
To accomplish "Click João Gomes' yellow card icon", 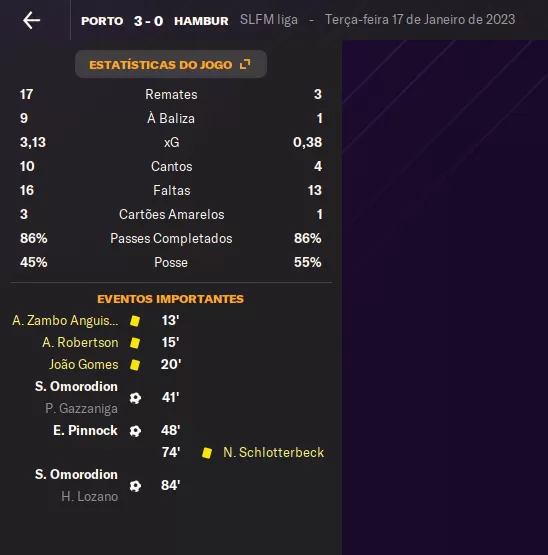I will click(135, 365).
